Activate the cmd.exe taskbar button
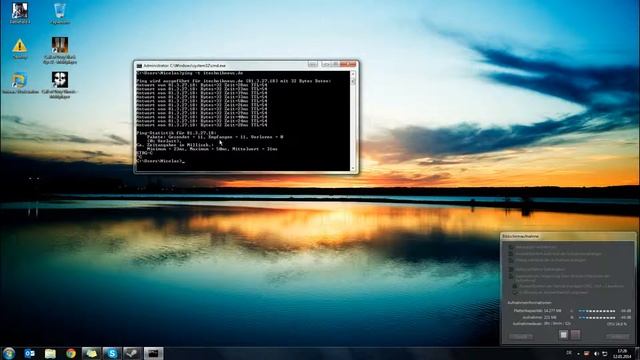Viewport: 640px width, 360px height. (x=153, y=353)
